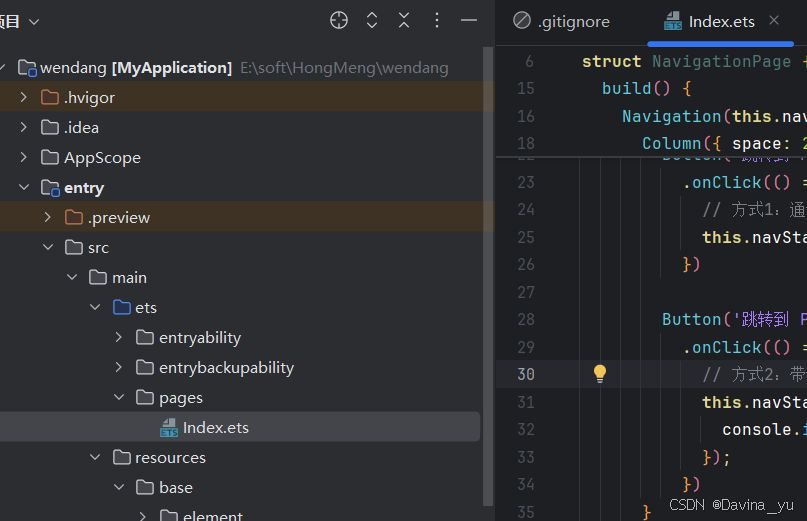The image size is (807, 521).
Task: Collapse the entry module folder
Action: pyautogui.click(x=24, y=187)
